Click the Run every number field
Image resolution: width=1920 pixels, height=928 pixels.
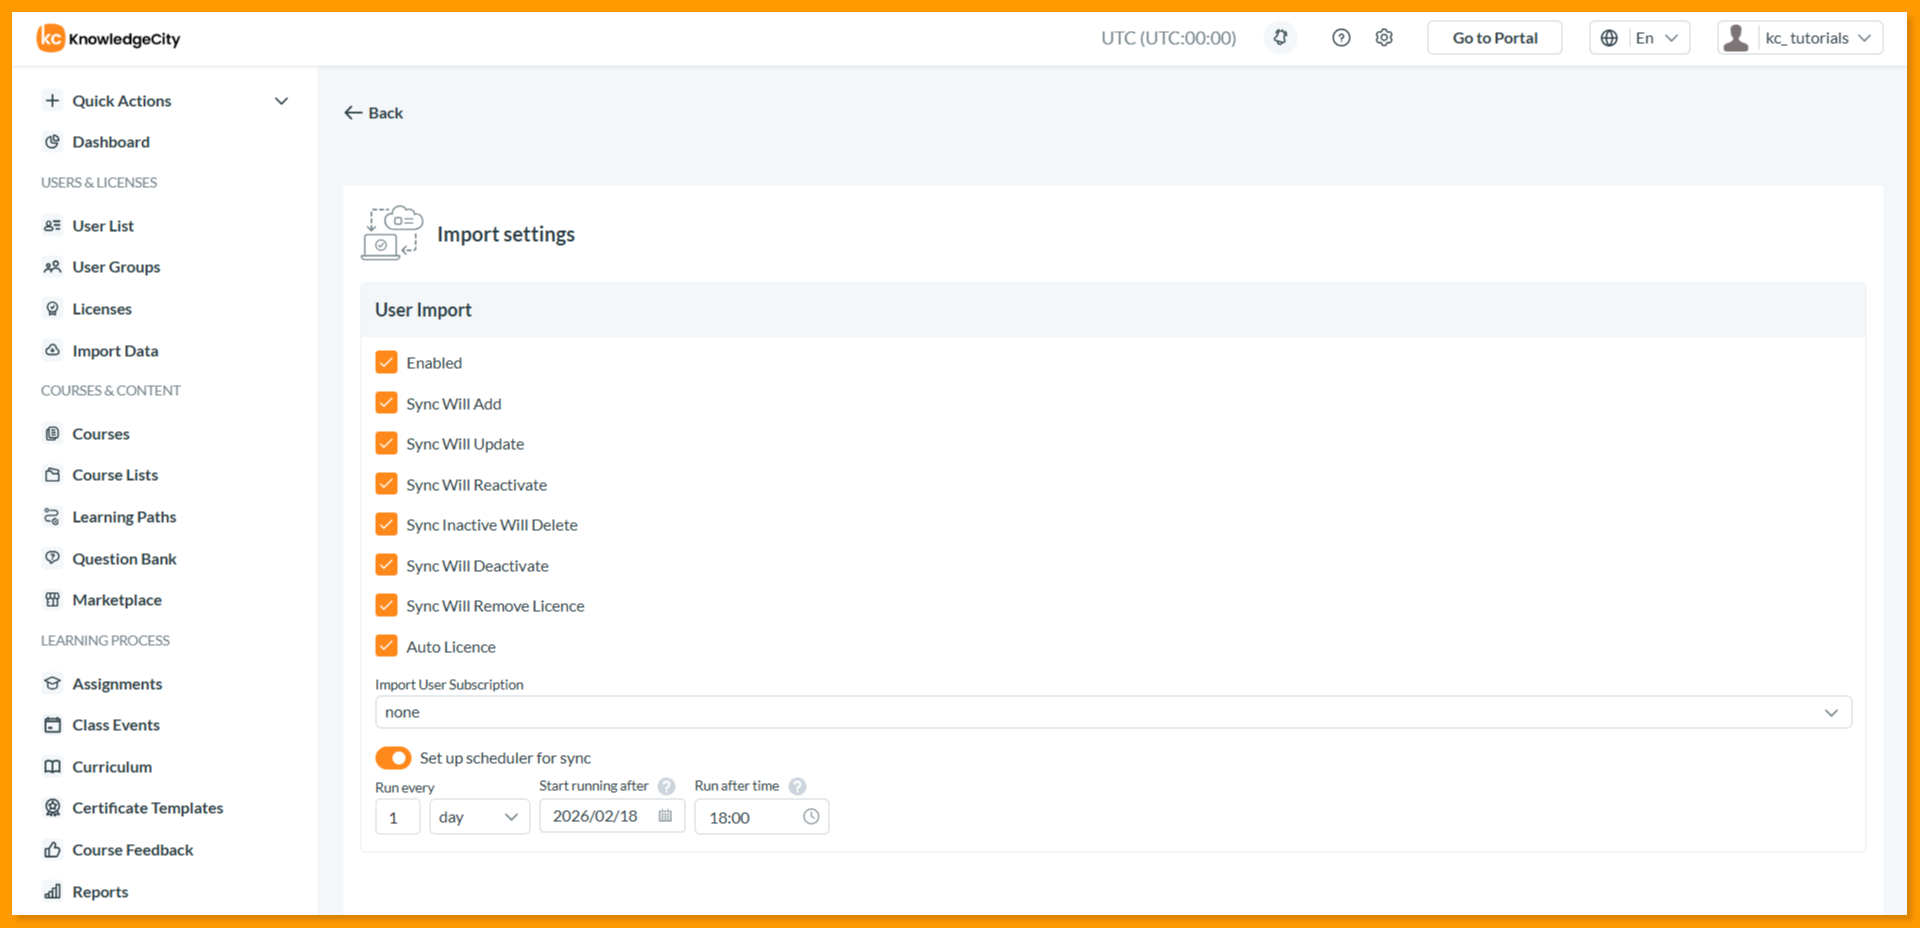398,817
